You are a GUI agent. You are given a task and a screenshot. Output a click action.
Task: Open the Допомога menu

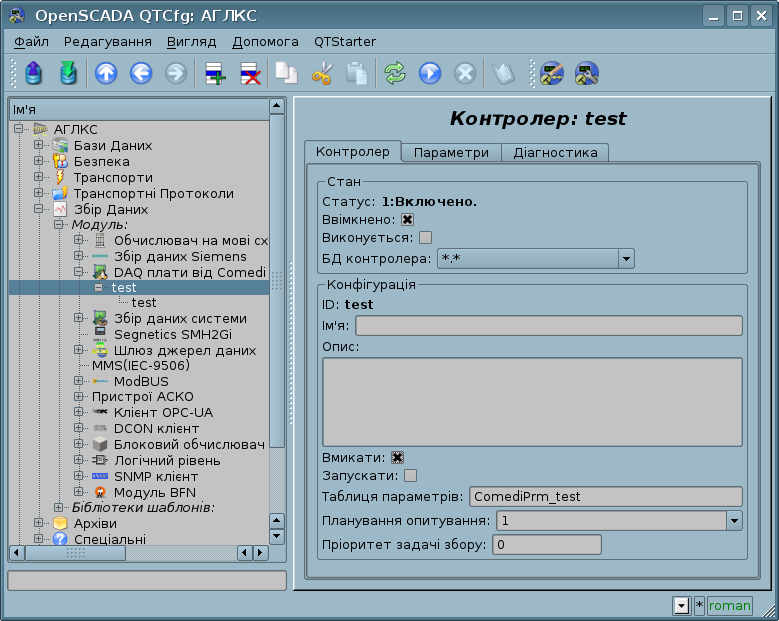coord(265,42)
